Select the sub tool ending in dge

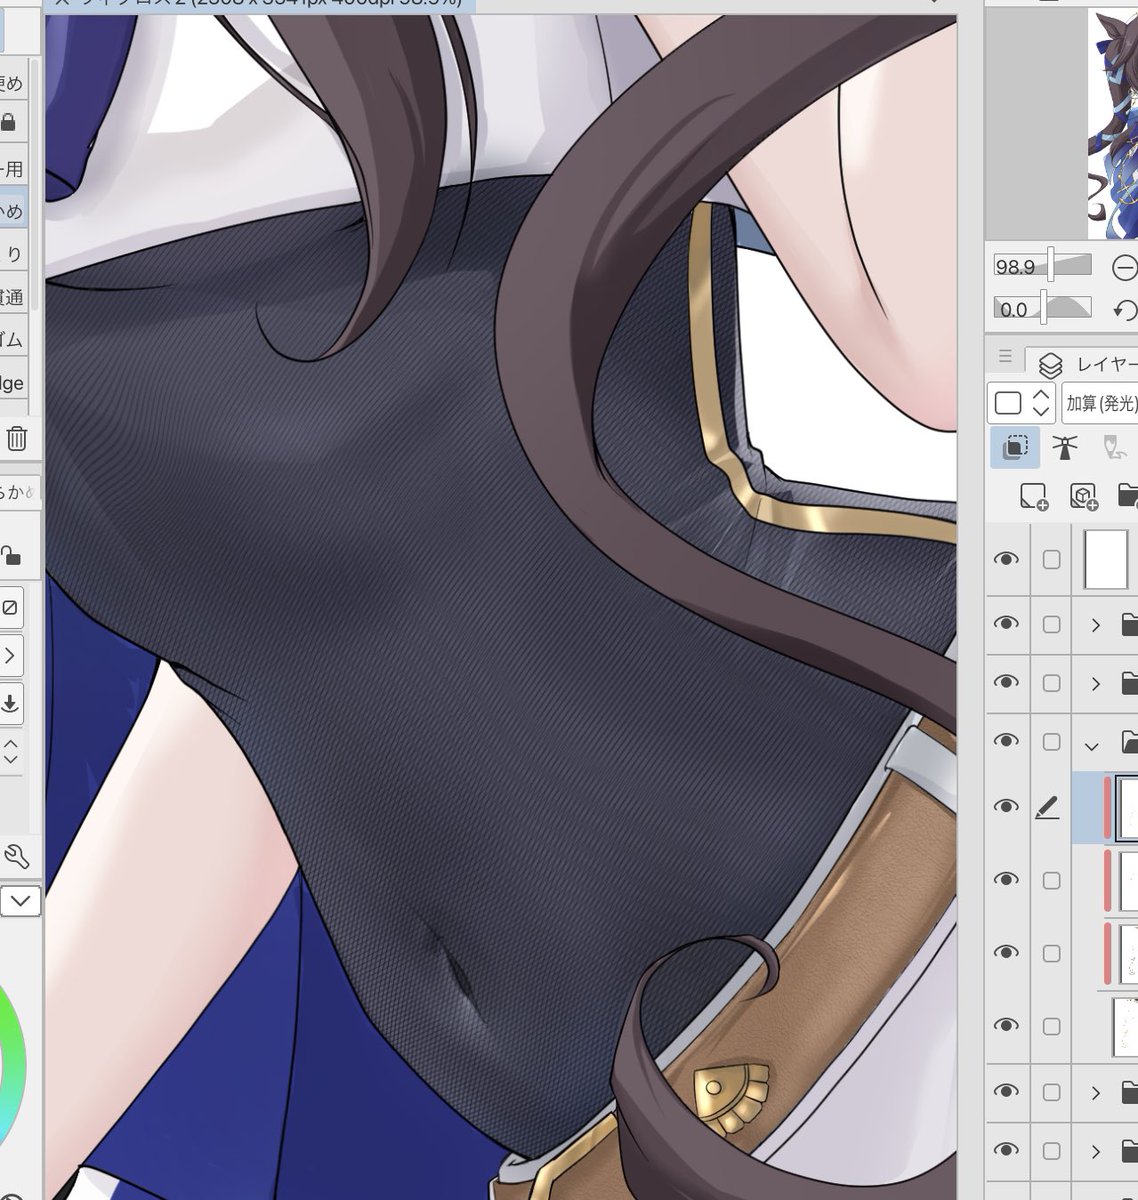click(12, 383)
